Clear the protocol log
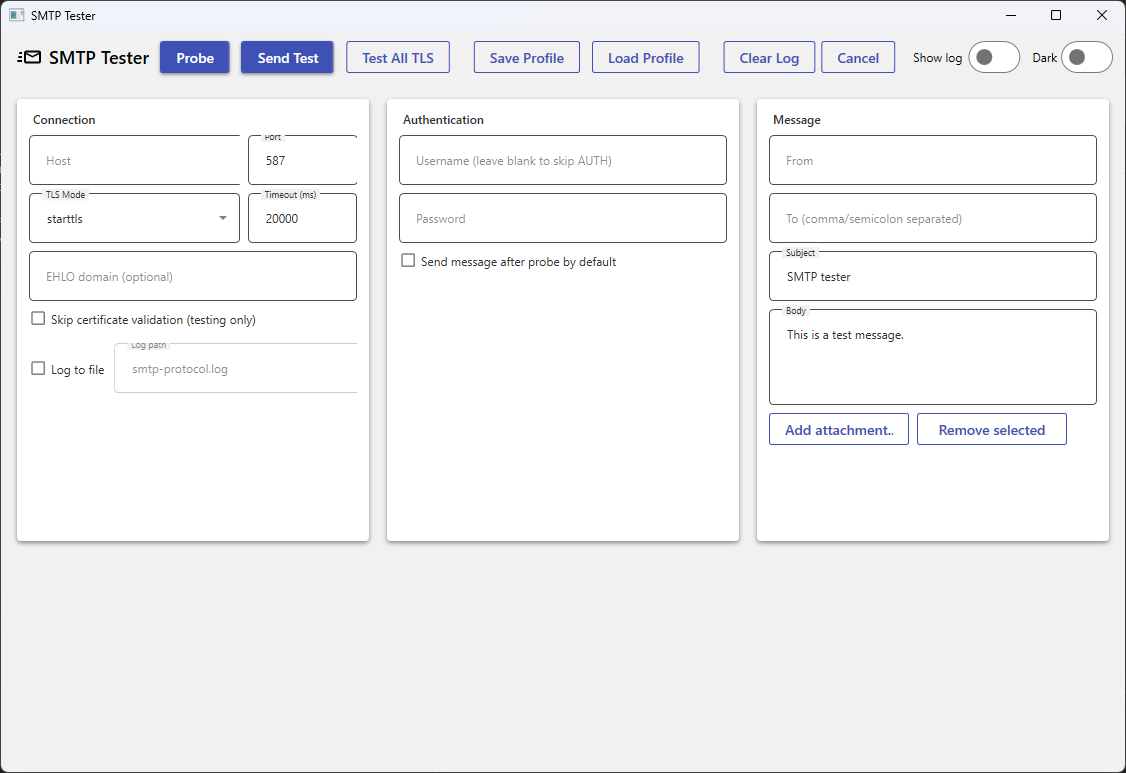 769,57
